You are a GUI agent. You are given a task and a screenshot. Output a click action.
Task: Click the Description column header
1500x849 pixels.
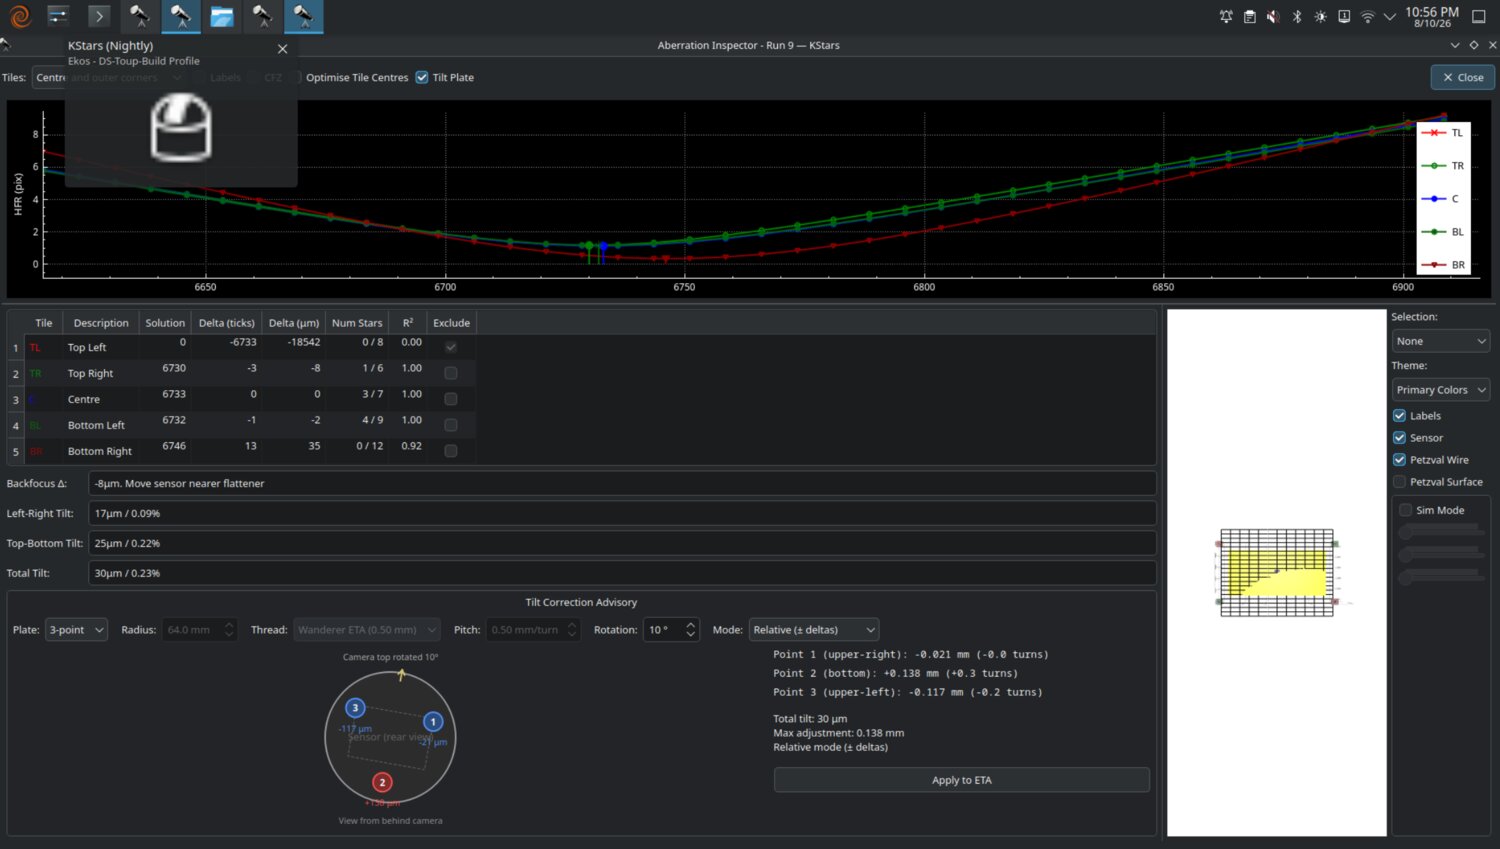coord(101,323)
